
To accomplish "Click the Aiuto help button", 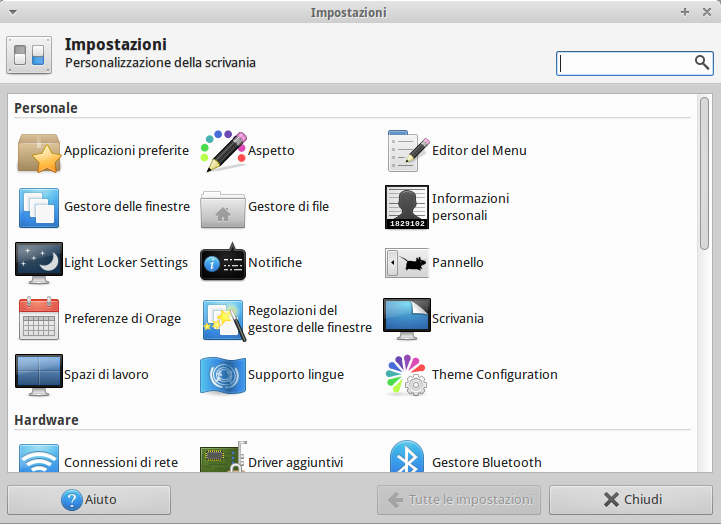I will click(x=89, y=500).
